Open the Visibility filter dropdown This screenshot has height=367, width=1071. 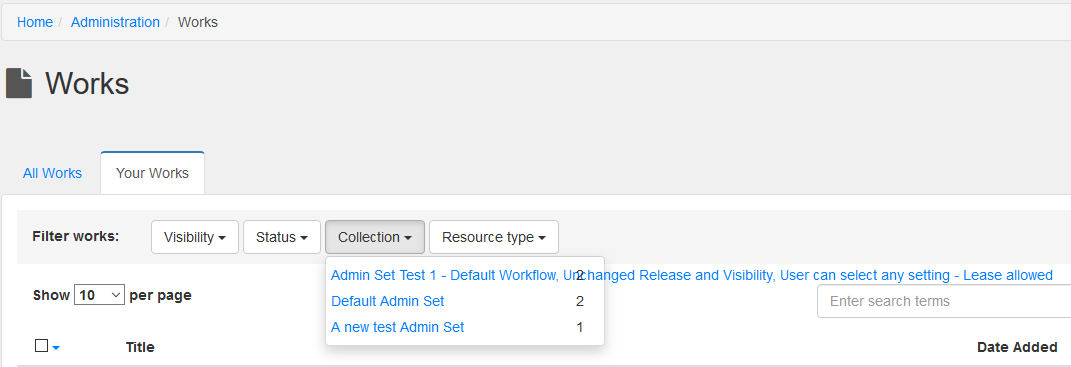(x=195, y=237)
